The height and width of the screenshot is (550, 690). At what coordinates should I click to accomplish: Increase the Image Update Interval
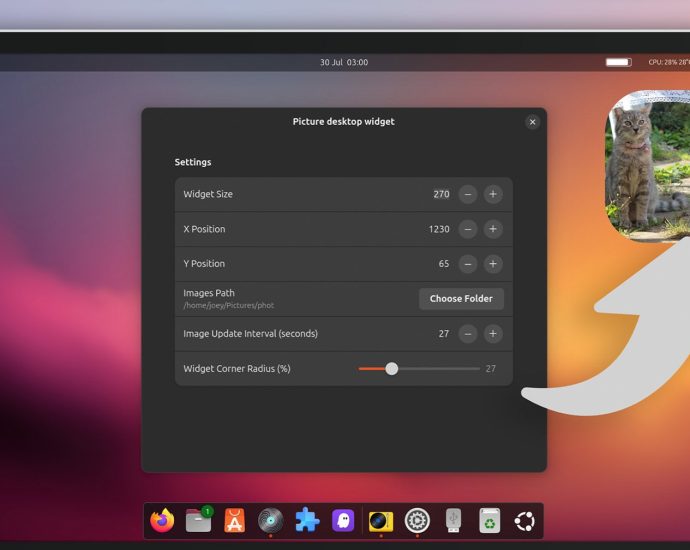point(493,334)
